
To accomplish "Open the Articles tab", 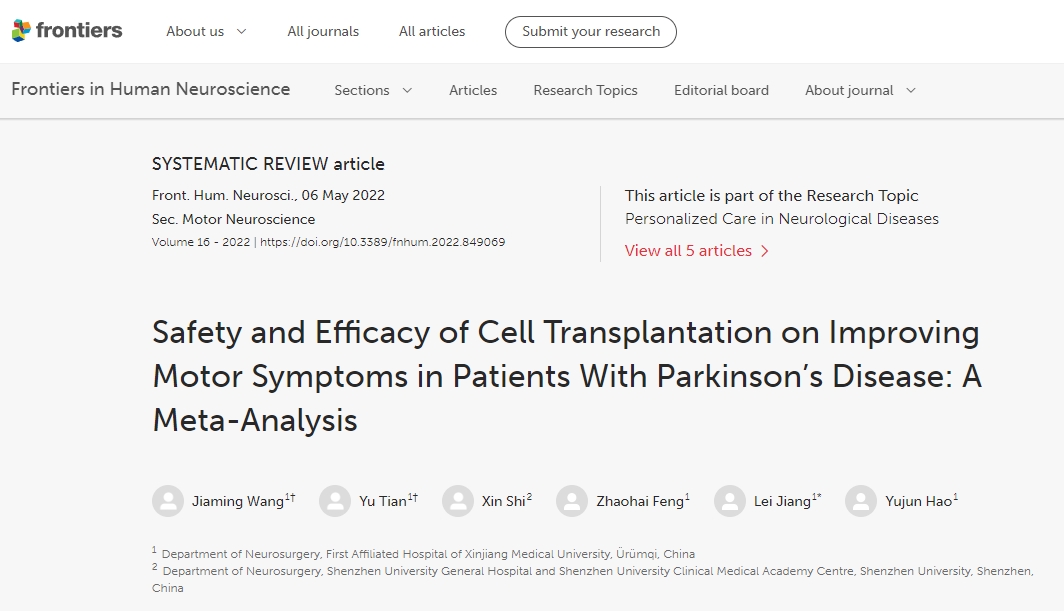I will point(473,90).
